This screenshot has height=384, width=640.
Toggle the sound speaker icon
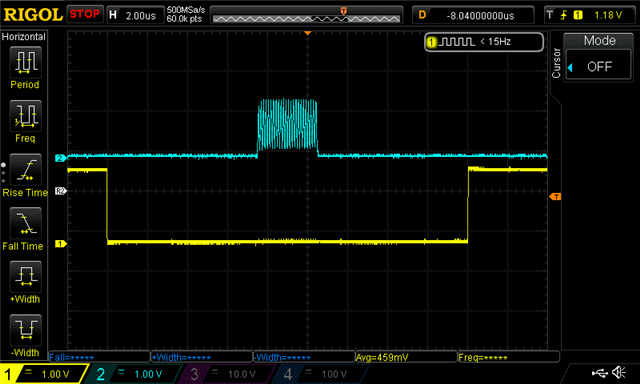(619, 372)
